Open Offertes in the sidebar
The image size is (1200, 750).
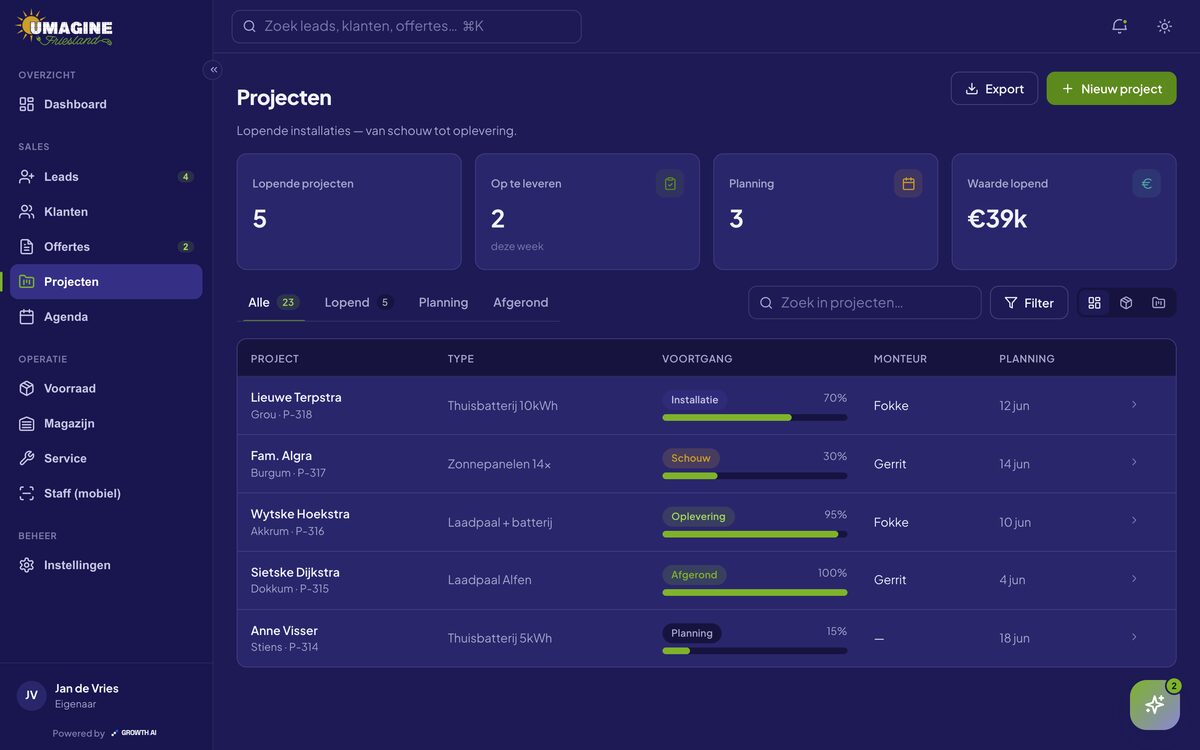coord(106,247)
